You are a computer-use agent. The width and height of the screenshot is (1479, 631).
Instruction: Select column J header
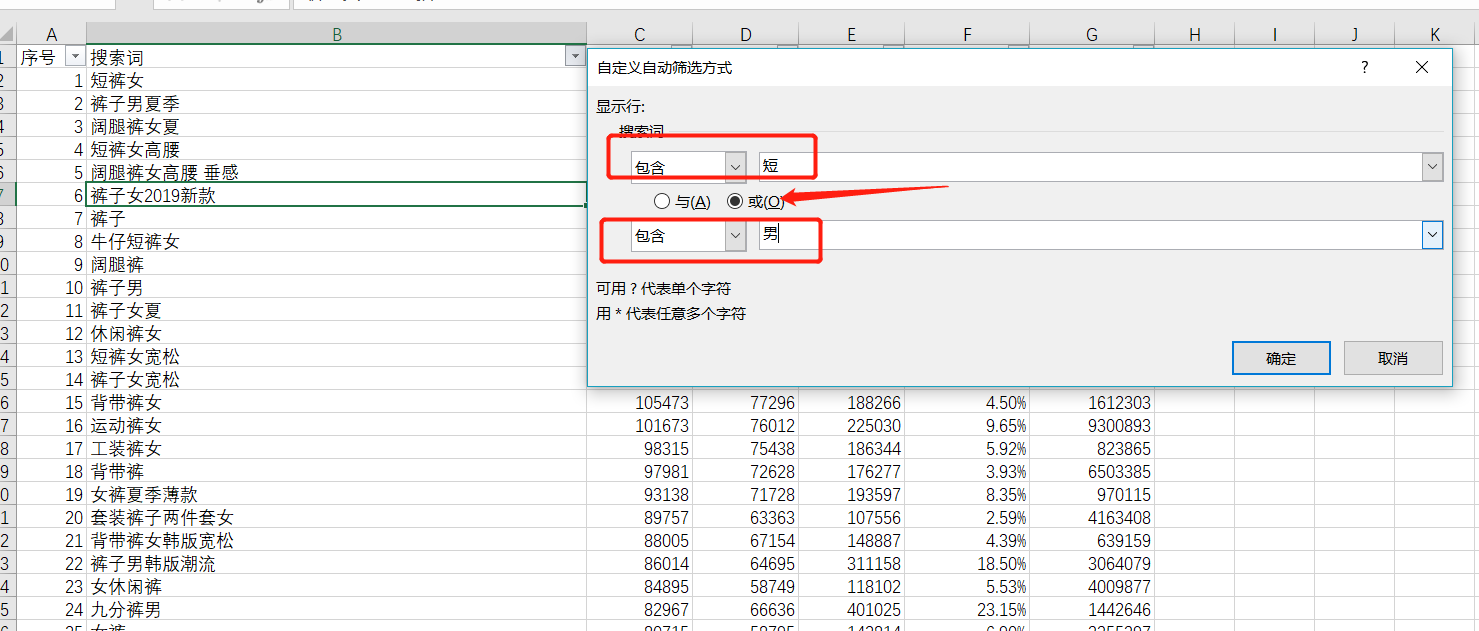coord(1355,34)
